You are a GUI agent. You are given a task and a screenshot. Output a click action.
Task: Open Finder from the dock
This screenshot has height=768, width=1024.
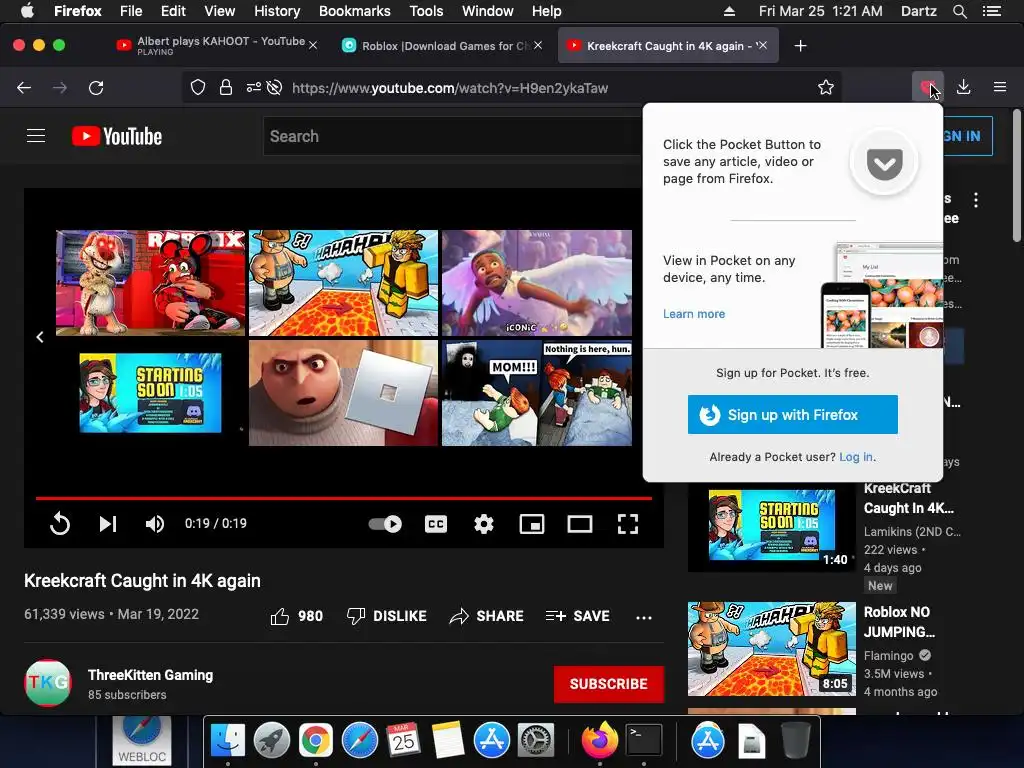pyautogui.click(x=227, y=741)
